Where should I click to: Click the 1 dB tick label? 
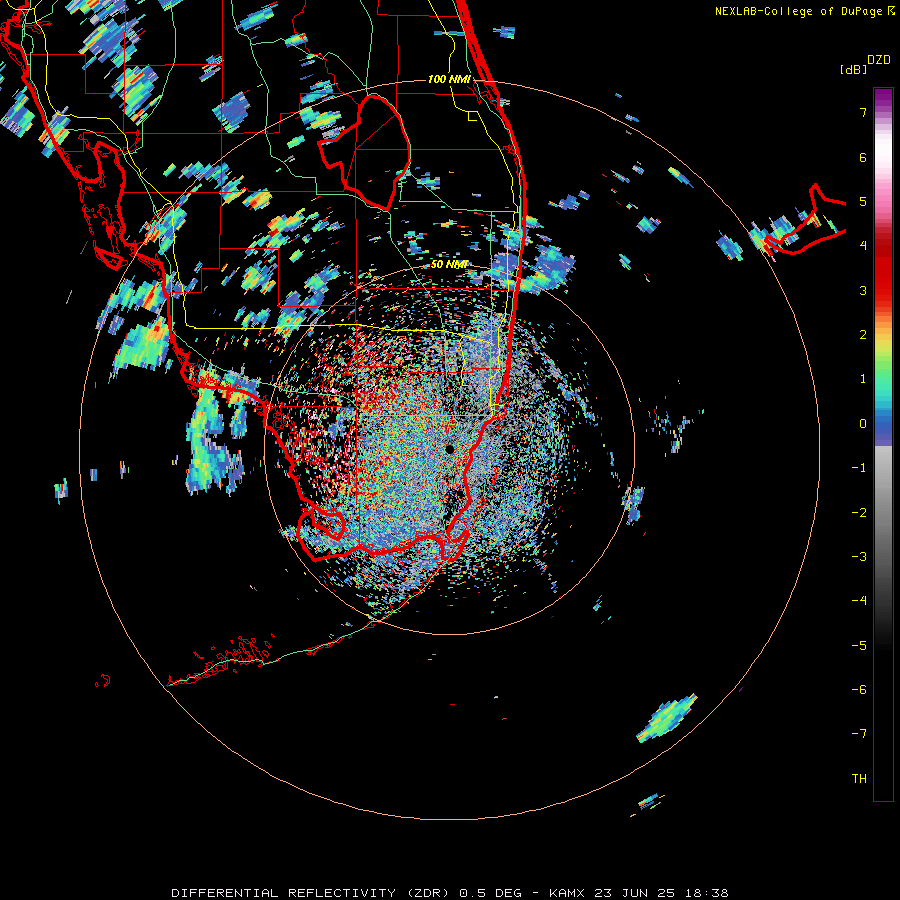click(x=863, y=379)
